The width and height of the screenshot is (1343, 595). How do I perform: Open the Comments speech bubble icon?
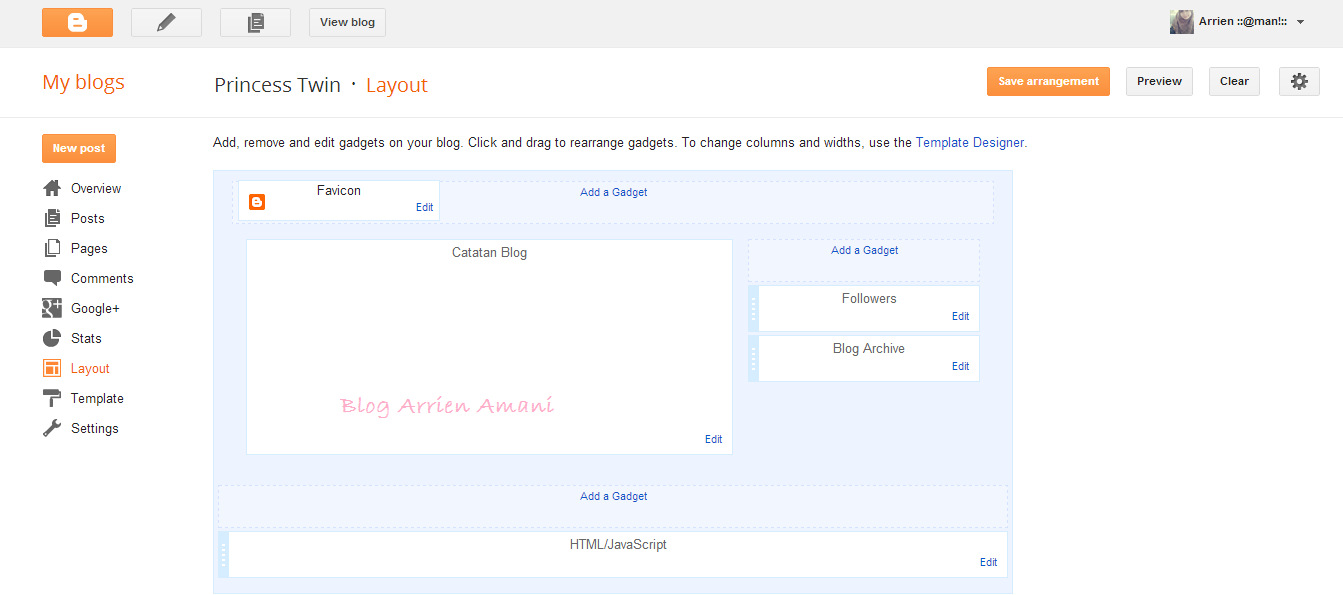coord(51,278)
